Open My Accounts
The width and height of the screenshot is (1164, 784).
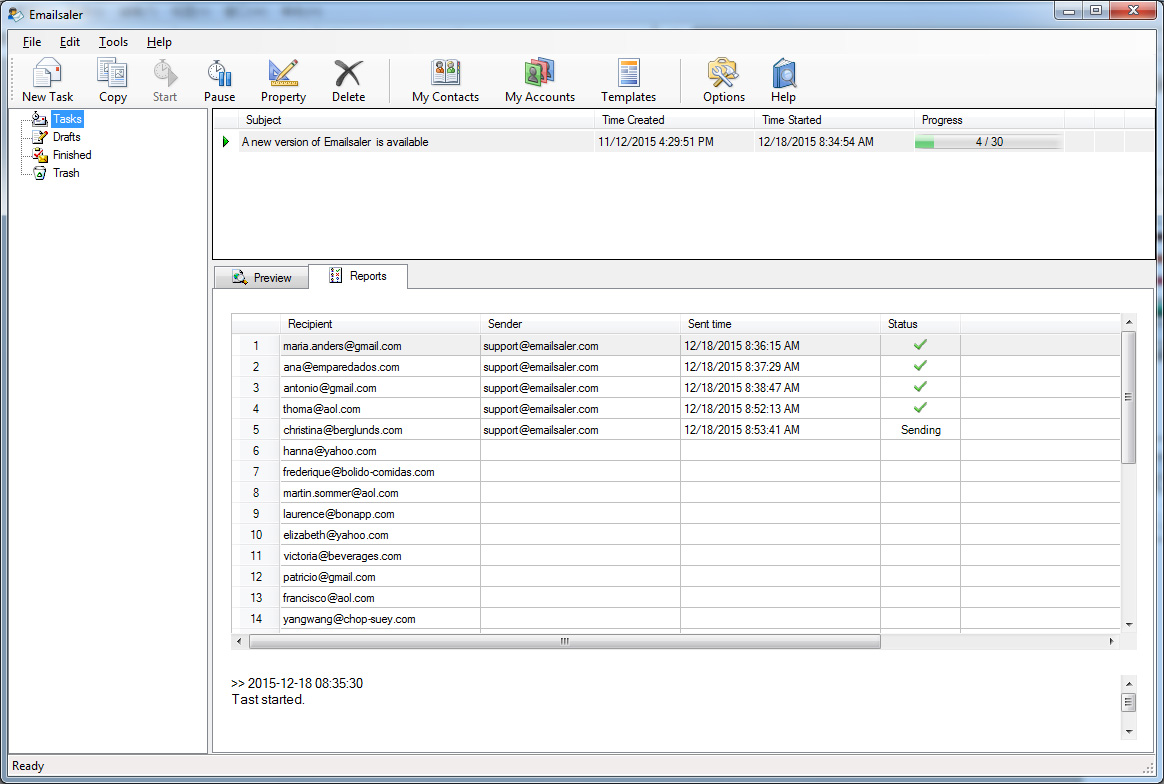pos(539,80)
